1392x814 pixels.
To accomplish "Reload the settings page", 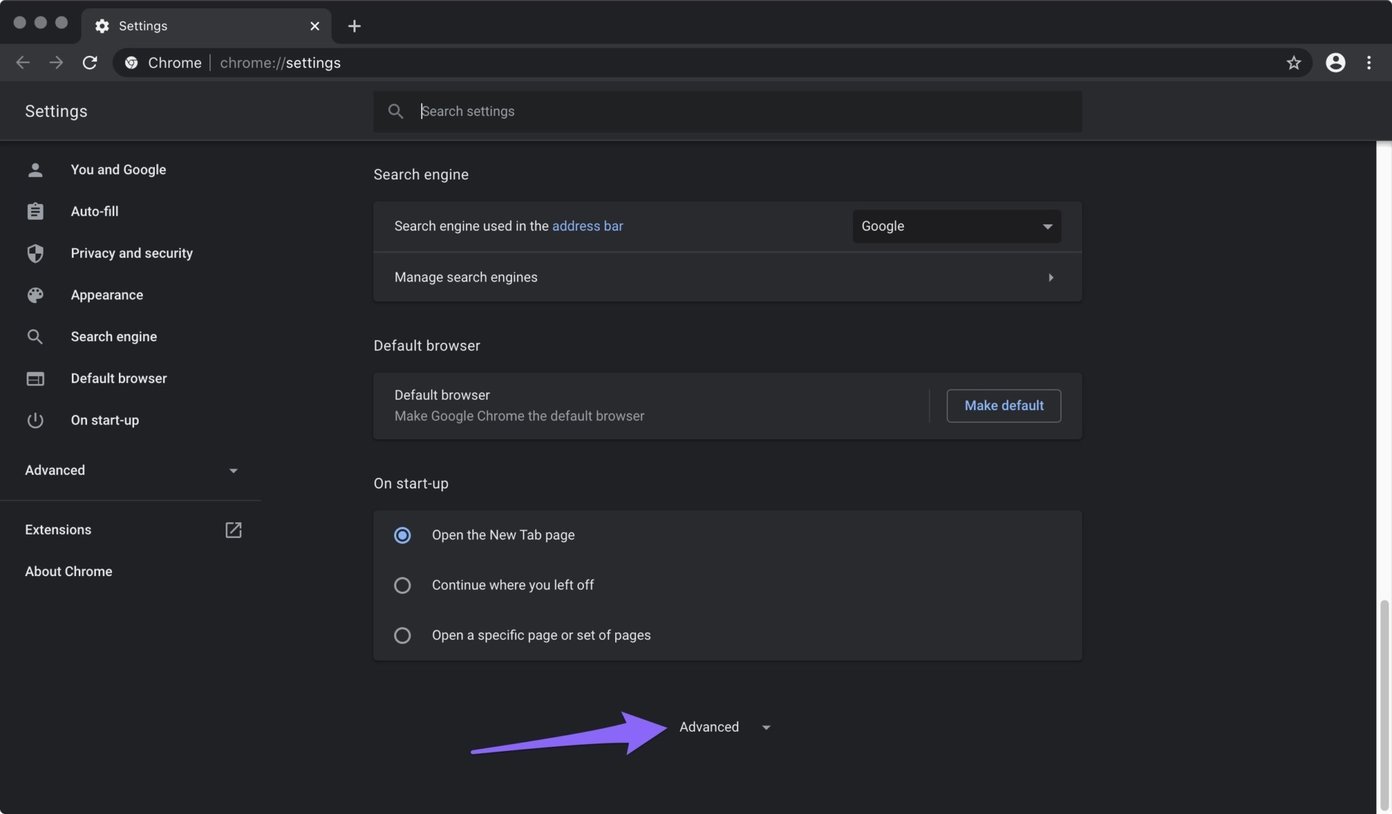I will [90, 62].
